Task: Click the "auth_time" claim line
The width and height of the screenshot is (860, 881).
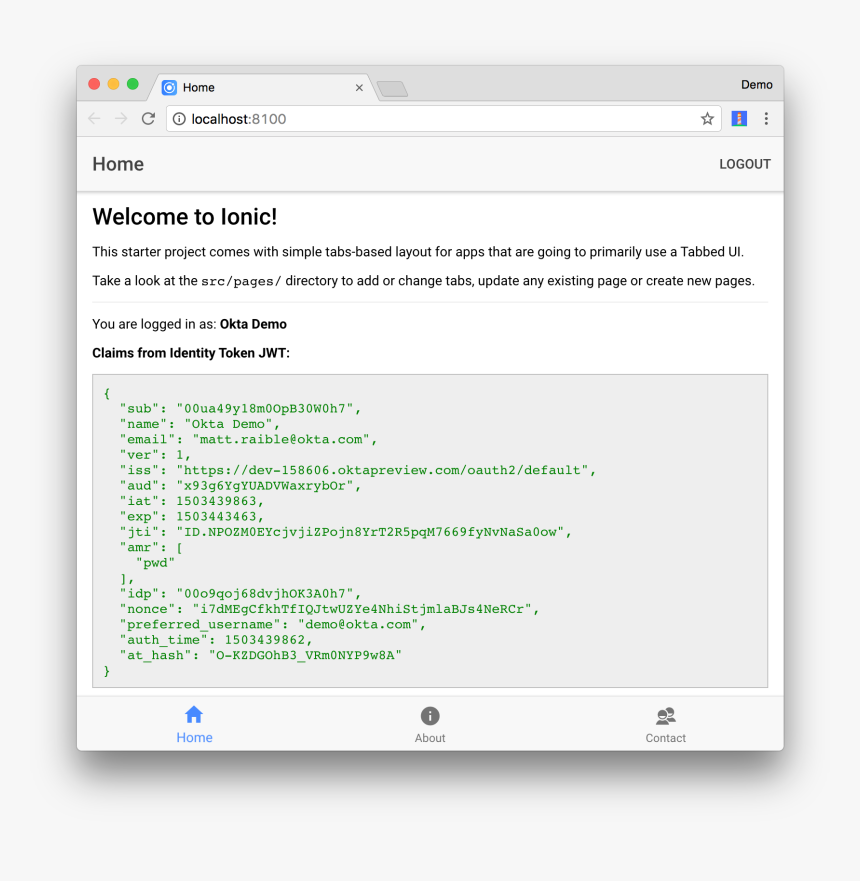Action: click(216, 640)
